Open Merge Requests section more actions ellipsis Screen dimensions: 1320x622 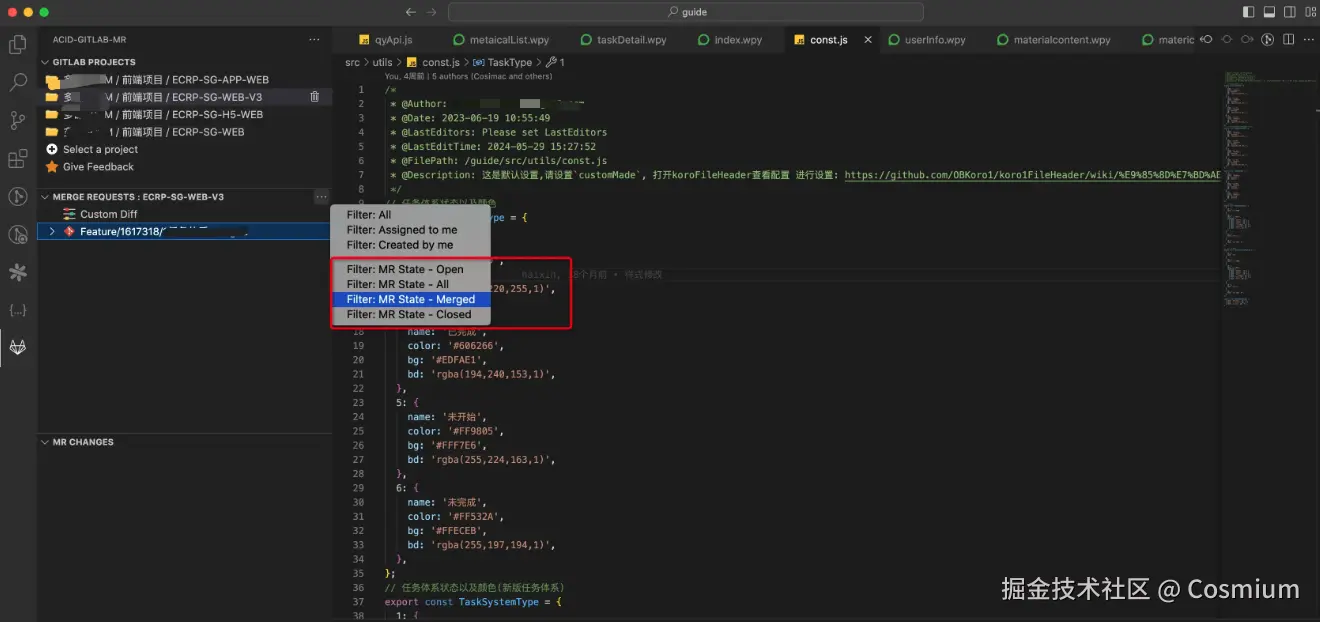coord(320,197)
